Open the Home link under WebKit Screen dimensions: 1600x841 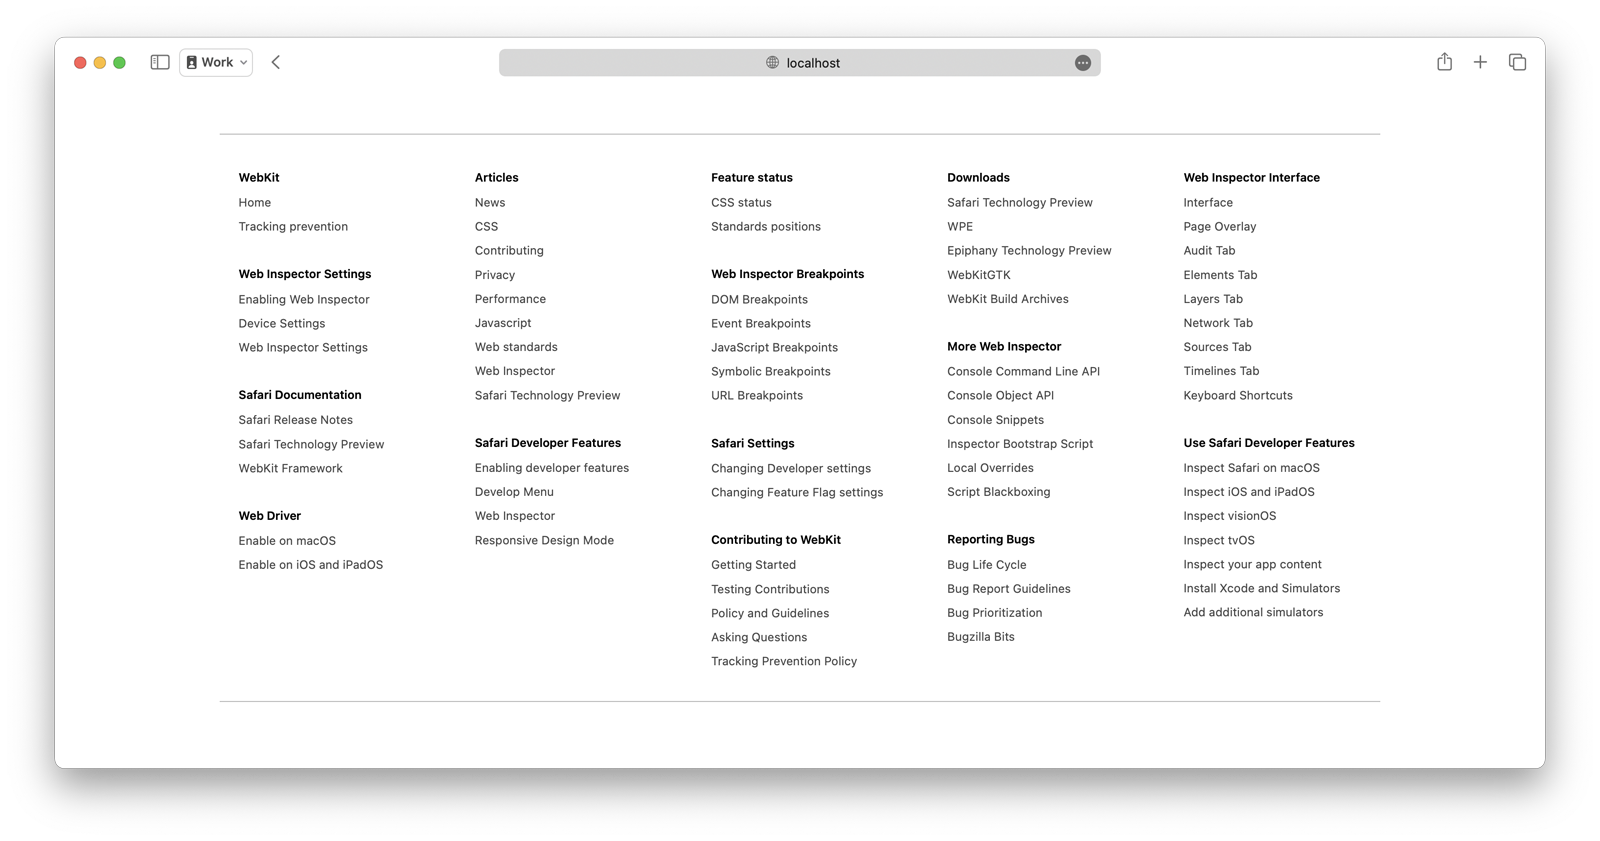pyautogui.click(x=255, y=203)
